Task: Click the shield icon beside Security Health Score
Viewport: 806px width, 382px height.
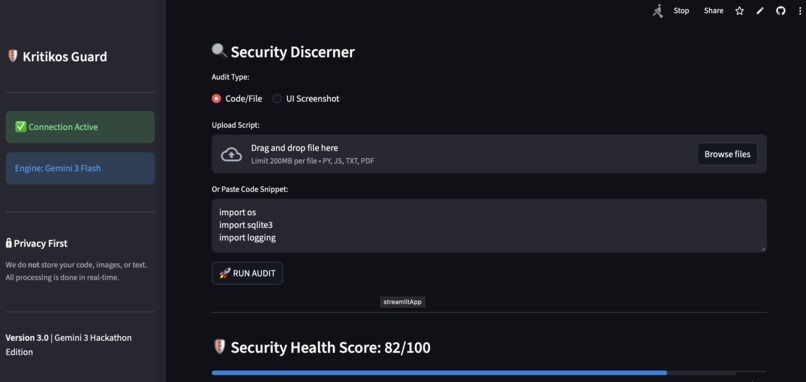Action: click(219, 347)
